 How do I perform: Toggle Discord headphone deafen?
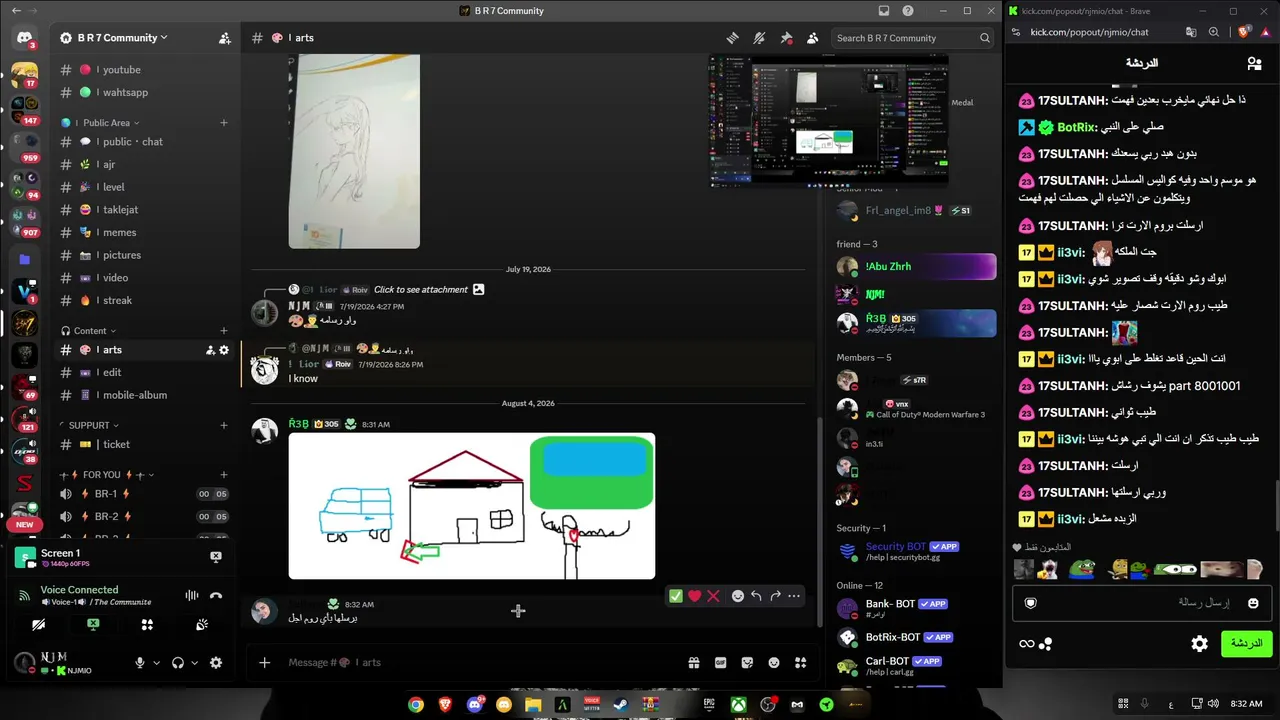point(178,663)
